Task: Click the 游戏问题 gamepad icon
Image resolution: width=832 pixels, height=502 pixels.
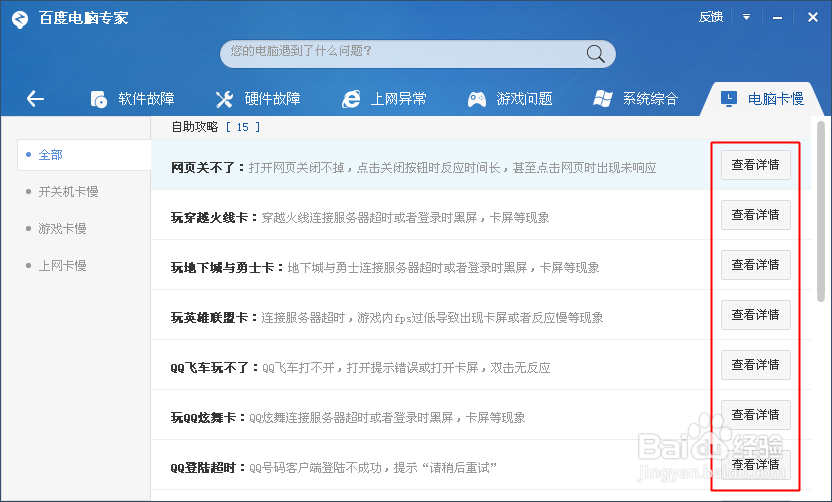Action: (x=476, y=99)
